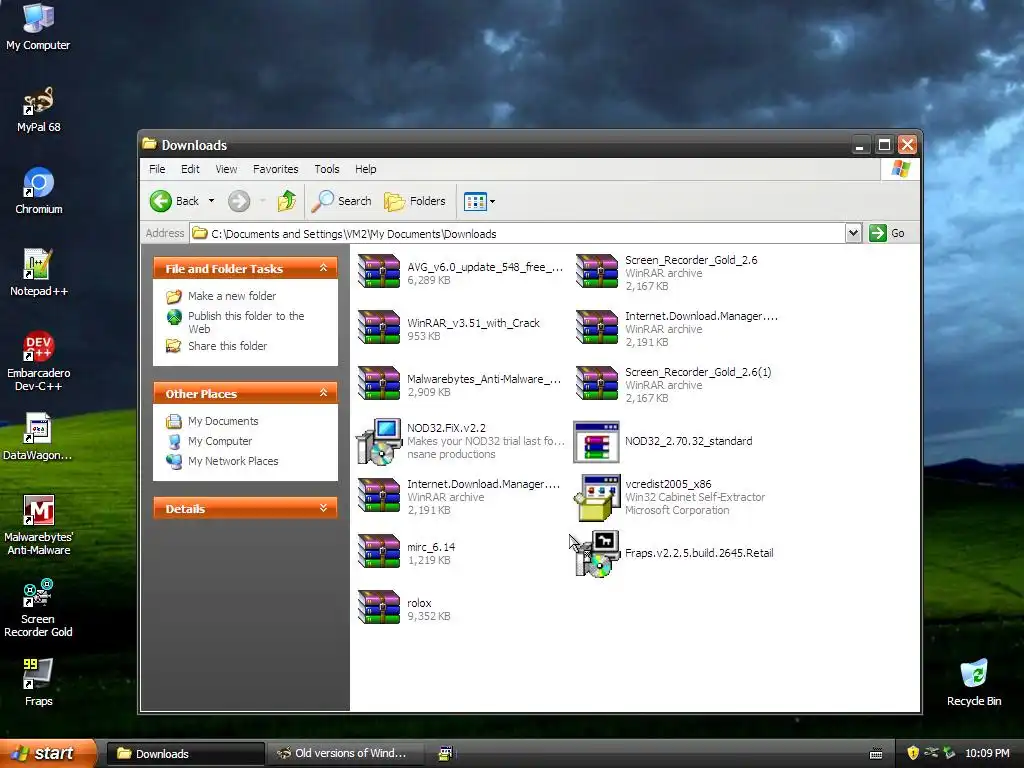Click left Internet.Download.Manager archive, below NOD32.FiX
Screen dimensions: 1024x768
(x=379, y=495)
